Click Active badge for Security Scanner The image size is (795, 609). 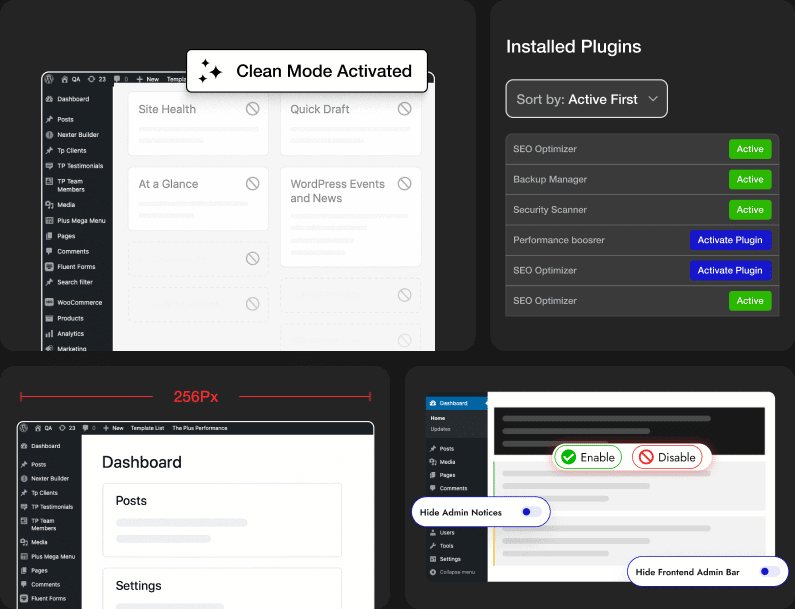coord(750,209)
